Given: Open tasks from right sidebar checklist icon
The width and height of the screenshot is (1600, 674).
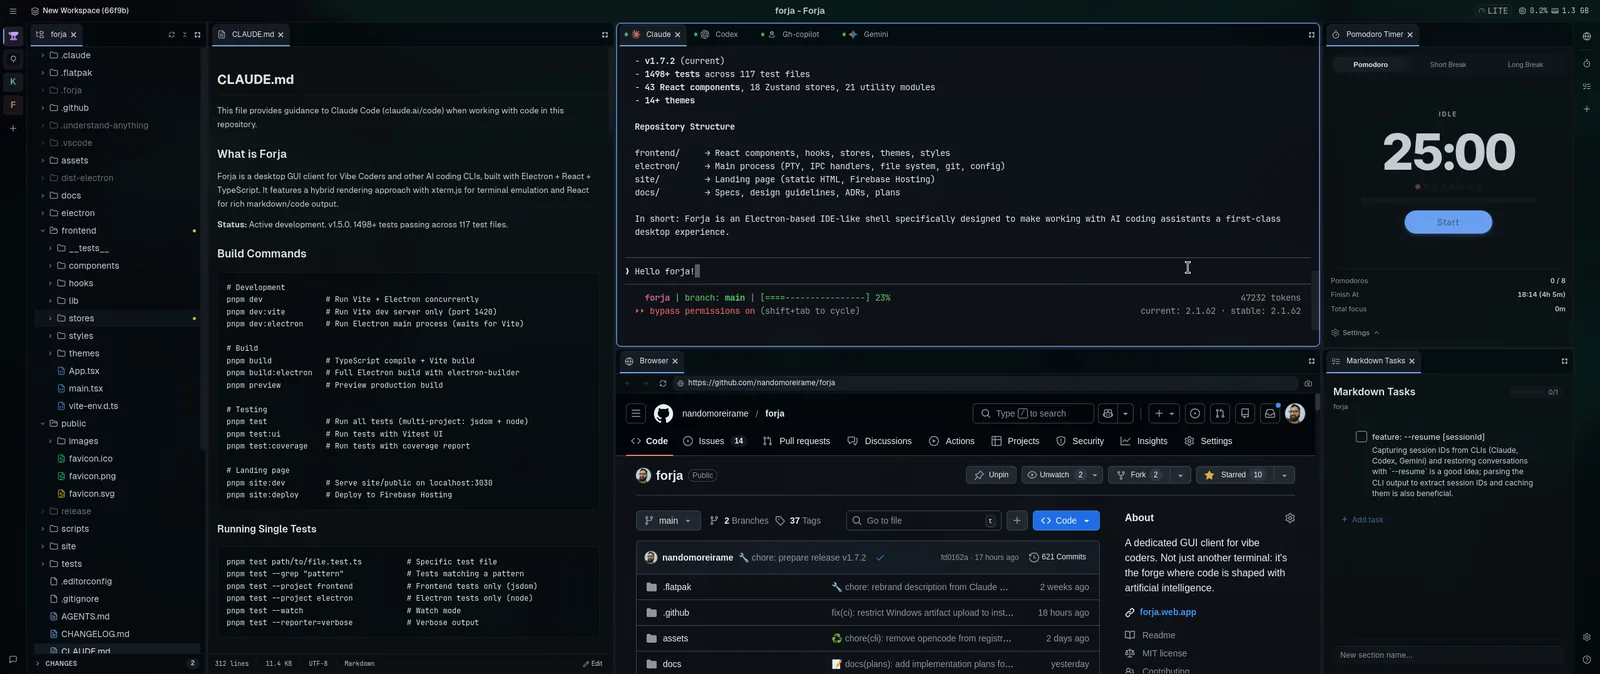Looking at the screenshot, I should click(x=1587, y=86).
